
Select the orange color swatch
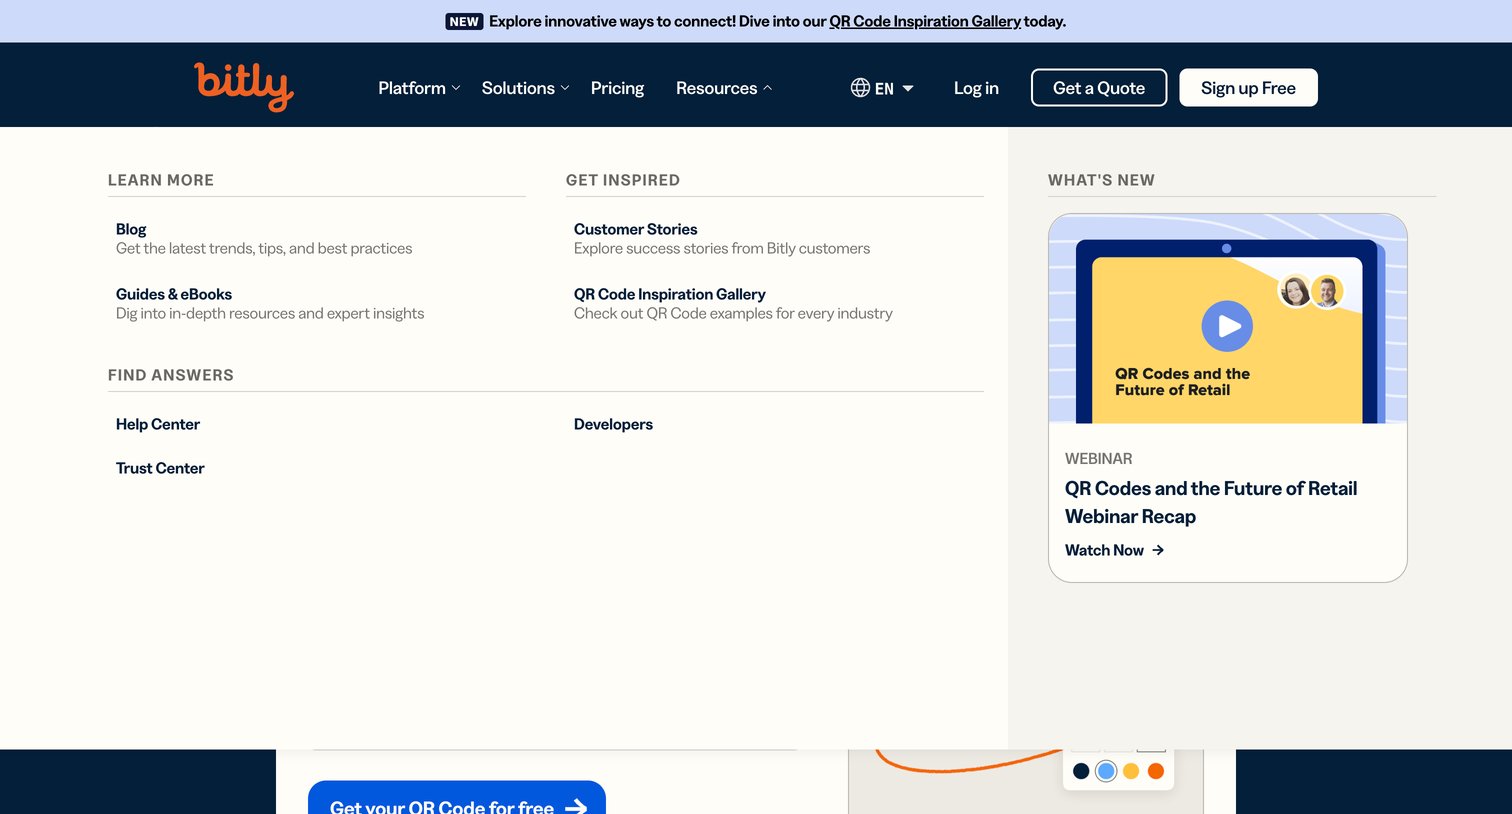coord(1156,771)
